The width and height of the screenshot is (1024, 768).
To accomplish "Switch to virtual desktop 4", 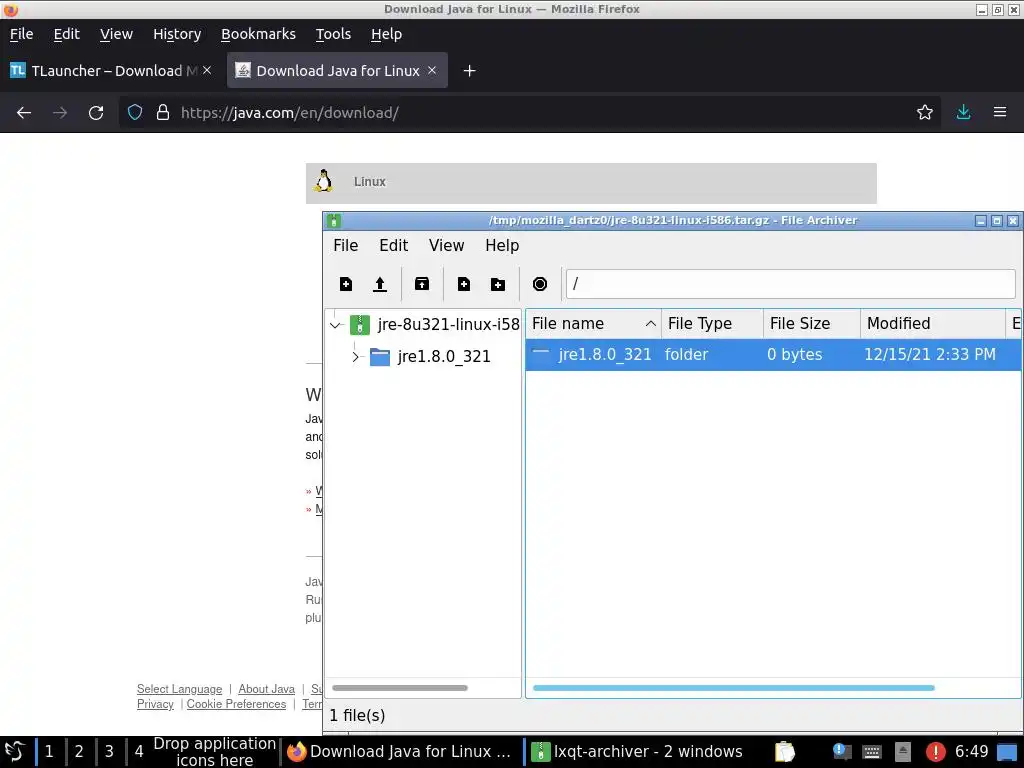I will coord(139,752).
